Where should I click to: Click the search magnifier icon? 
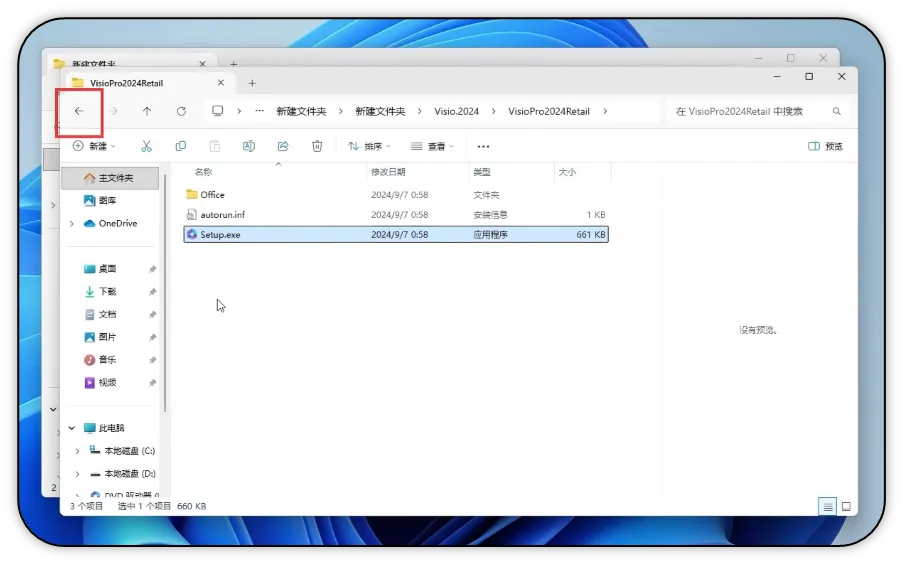coord(837,111)
